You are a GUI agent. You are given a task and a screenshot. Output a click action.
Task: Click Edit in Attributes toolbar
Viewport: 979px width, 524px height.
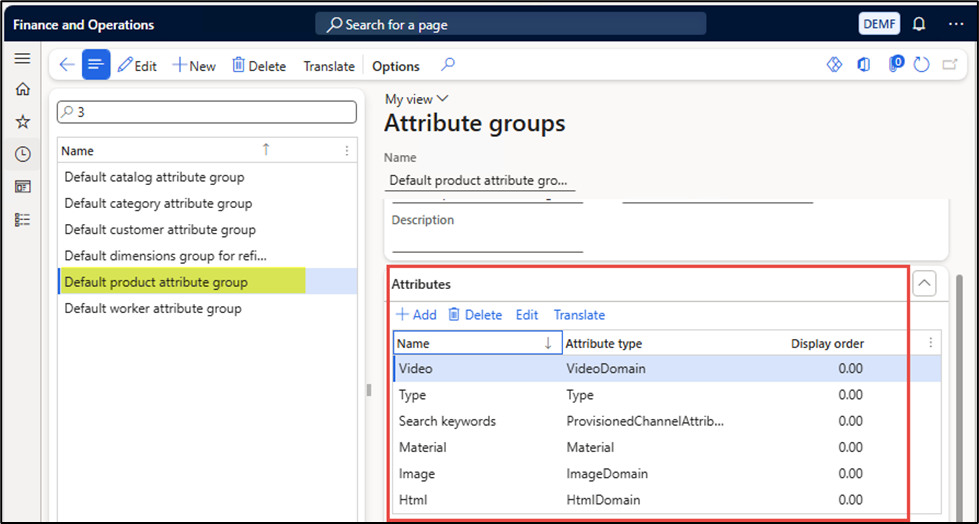coord(527,315)
